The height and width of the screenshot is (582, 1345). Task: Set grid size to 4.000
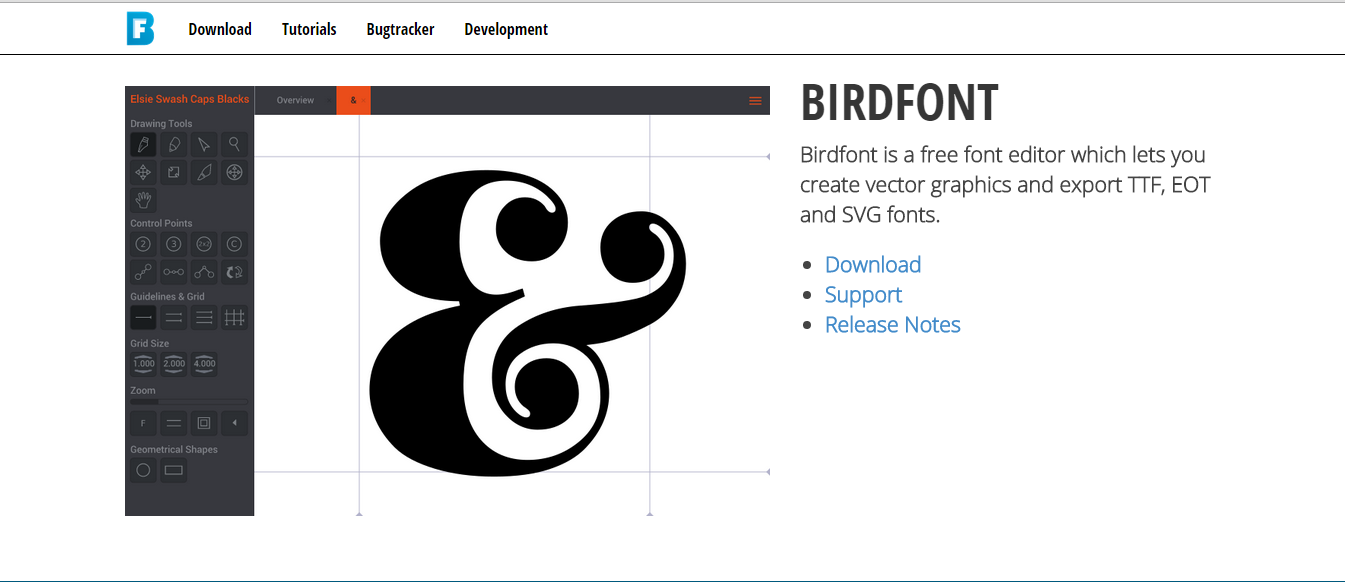pos(204,364)
